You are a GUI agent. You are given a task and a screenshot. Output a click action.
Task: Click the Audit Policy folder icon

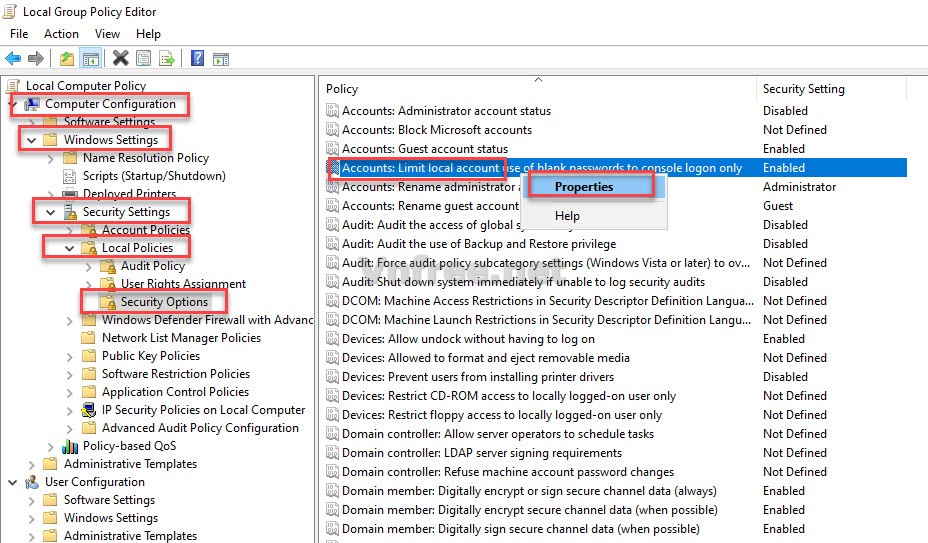coord(108,266)
